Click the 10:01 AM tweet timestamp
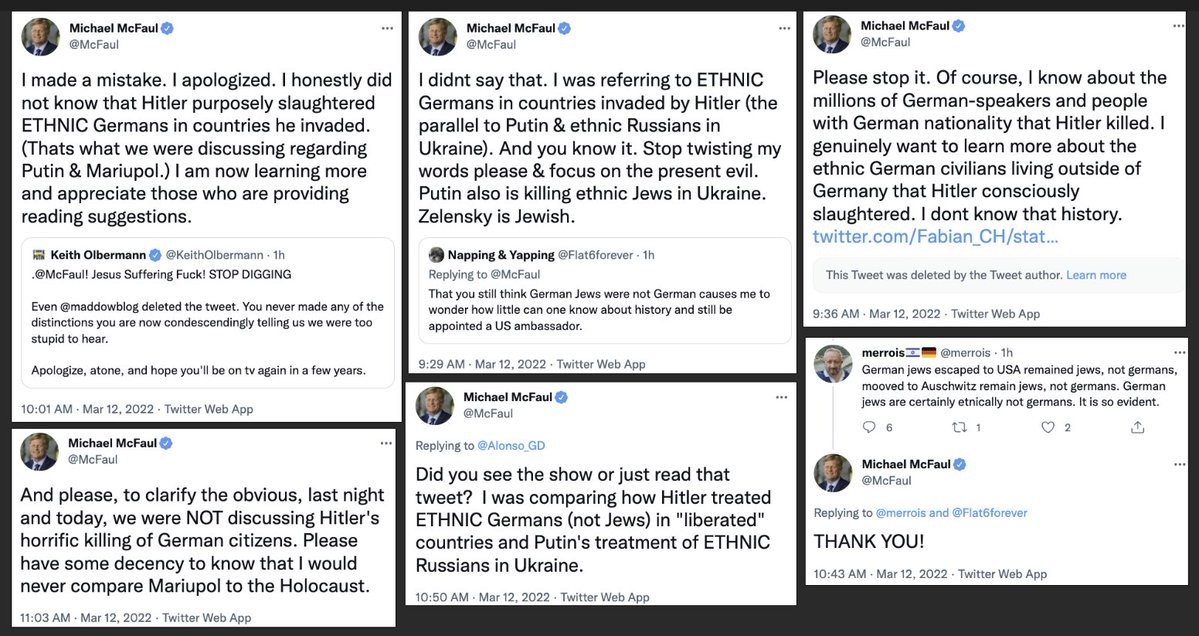 point(47,409)
